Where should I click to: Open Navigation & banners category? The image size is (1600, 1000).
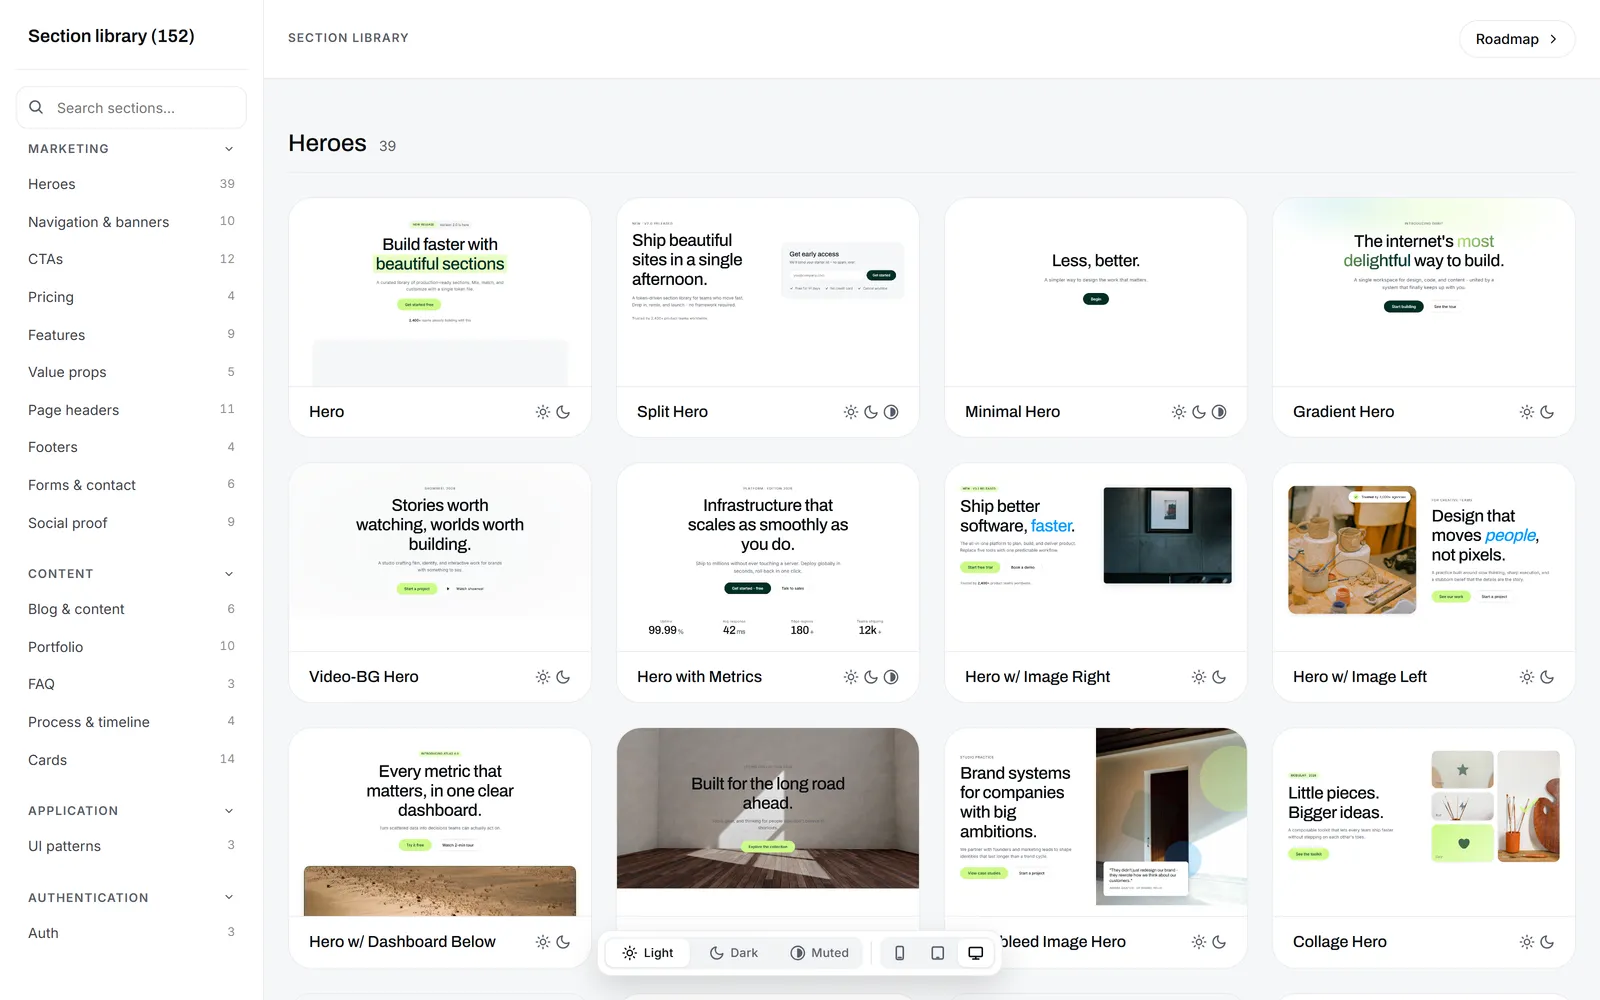[x=131, y=222]
